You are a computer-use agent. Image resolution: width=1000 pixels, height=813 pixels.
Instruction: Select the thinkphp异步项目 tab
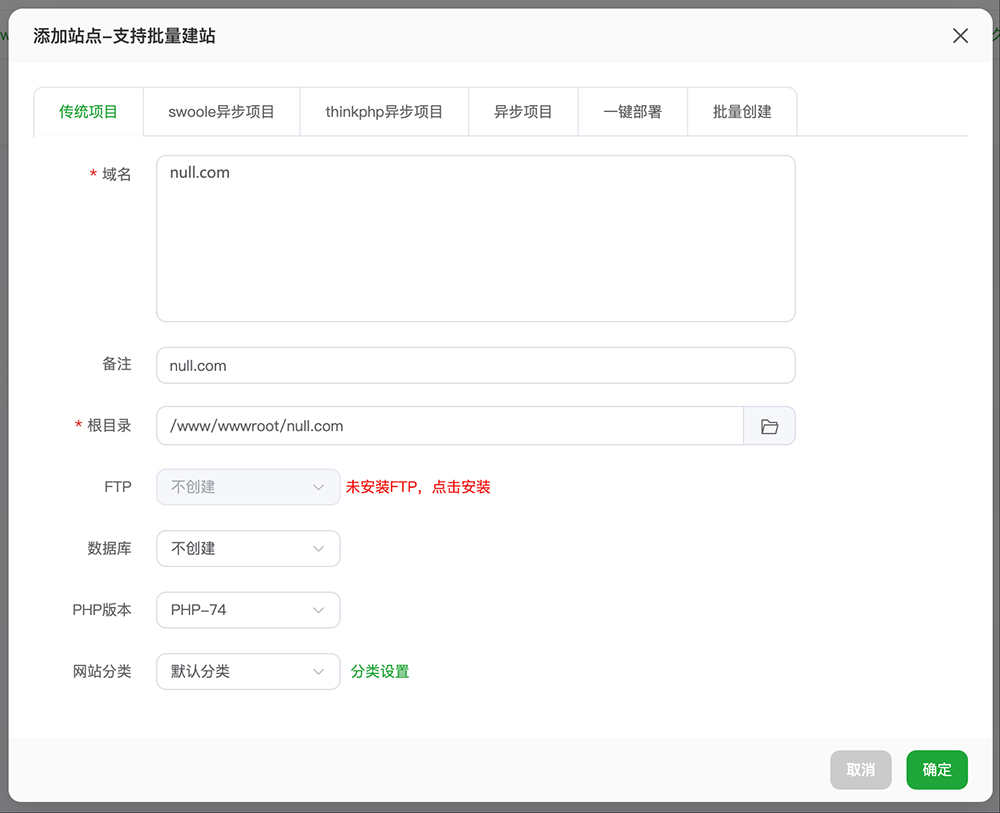point(384,112)
